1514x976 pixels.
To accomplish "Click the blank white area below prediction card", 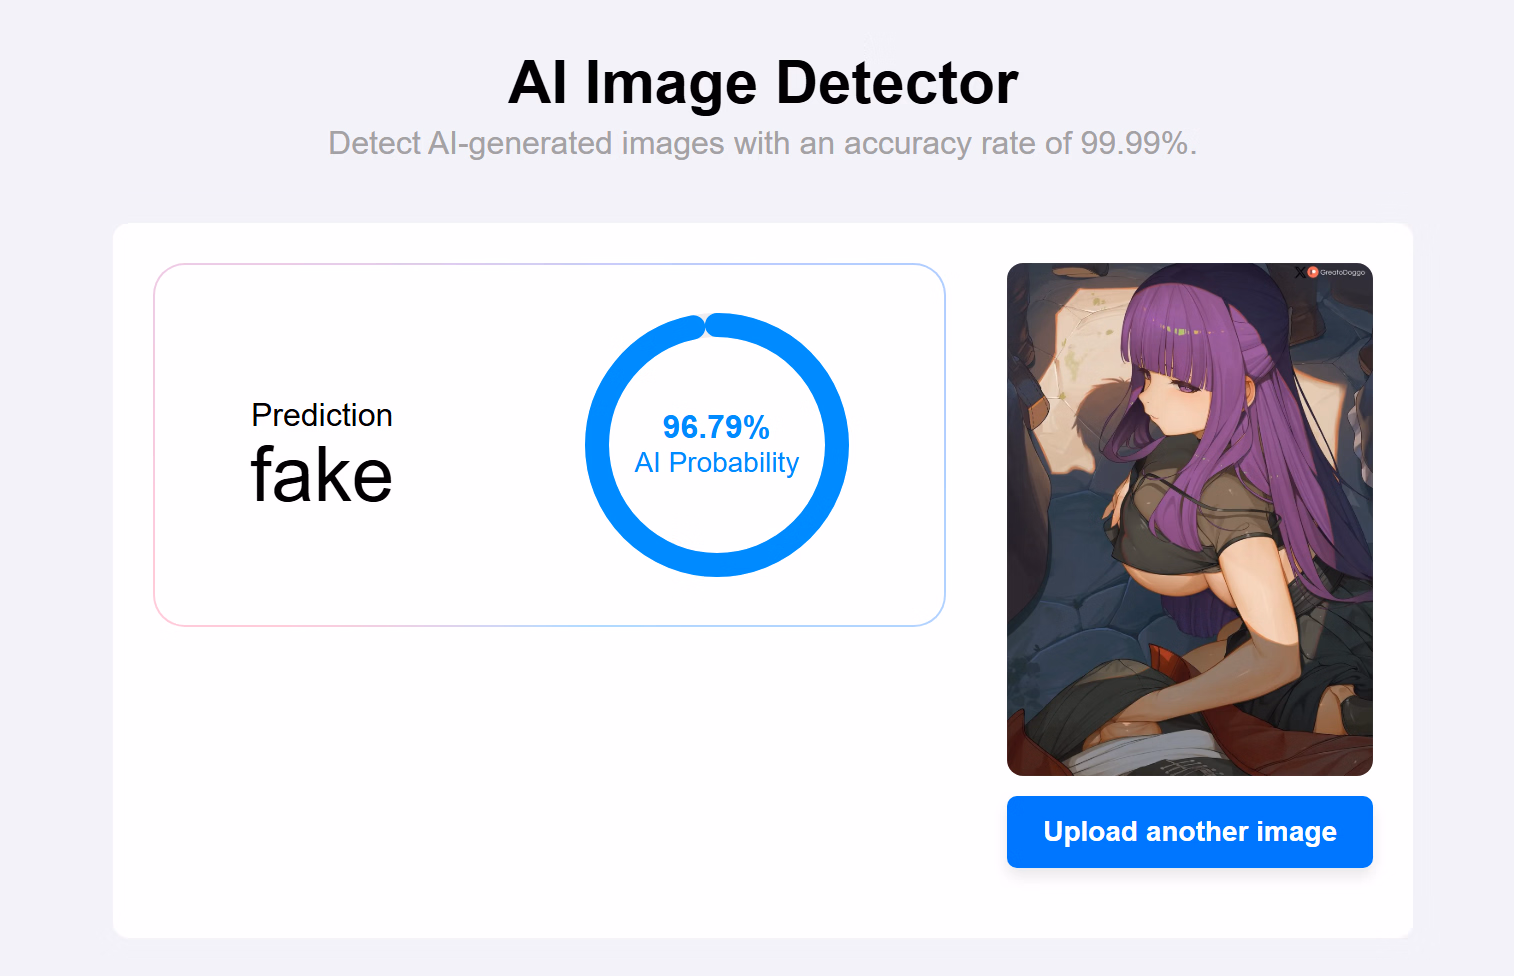I will (550, 780).
